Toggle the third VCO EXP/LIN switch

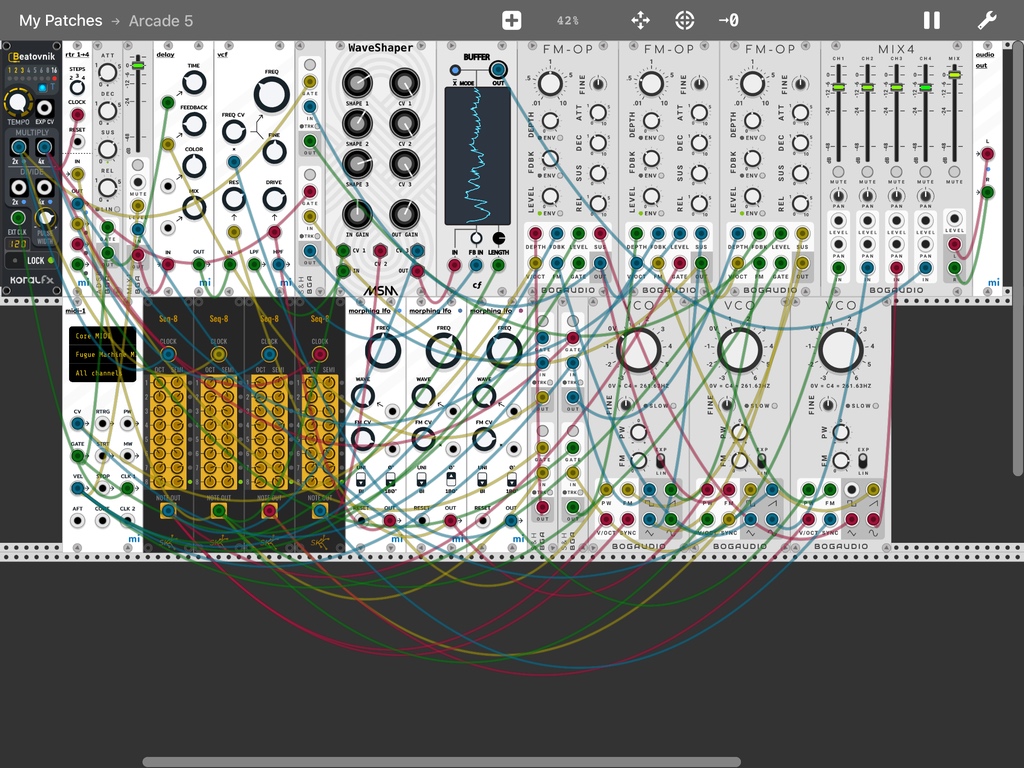863,461
